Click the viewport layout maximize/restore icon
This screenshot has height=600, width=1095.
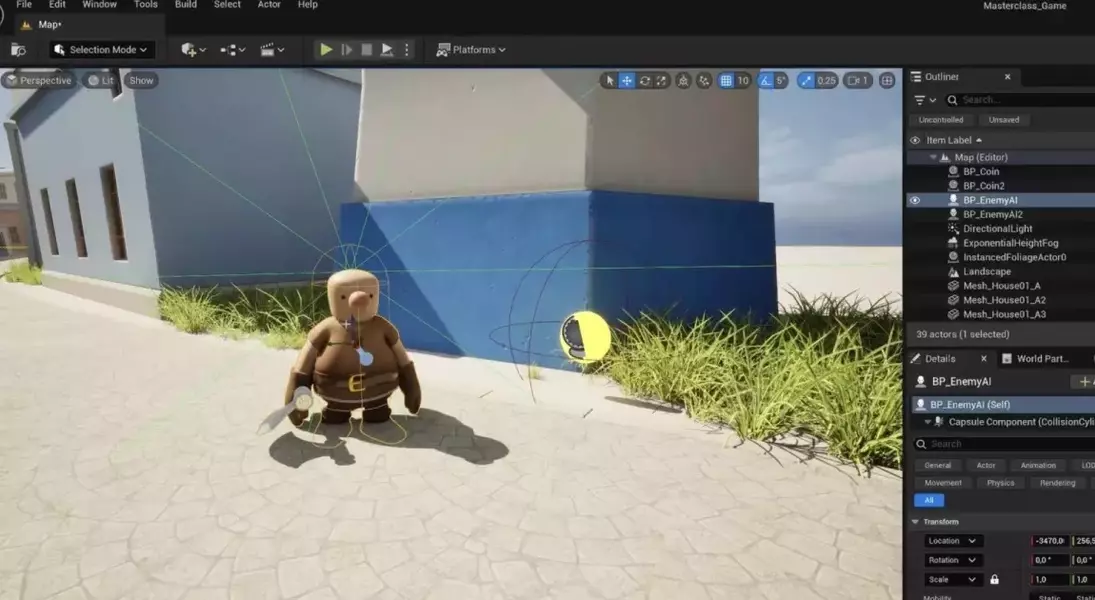tap(887, 80)
